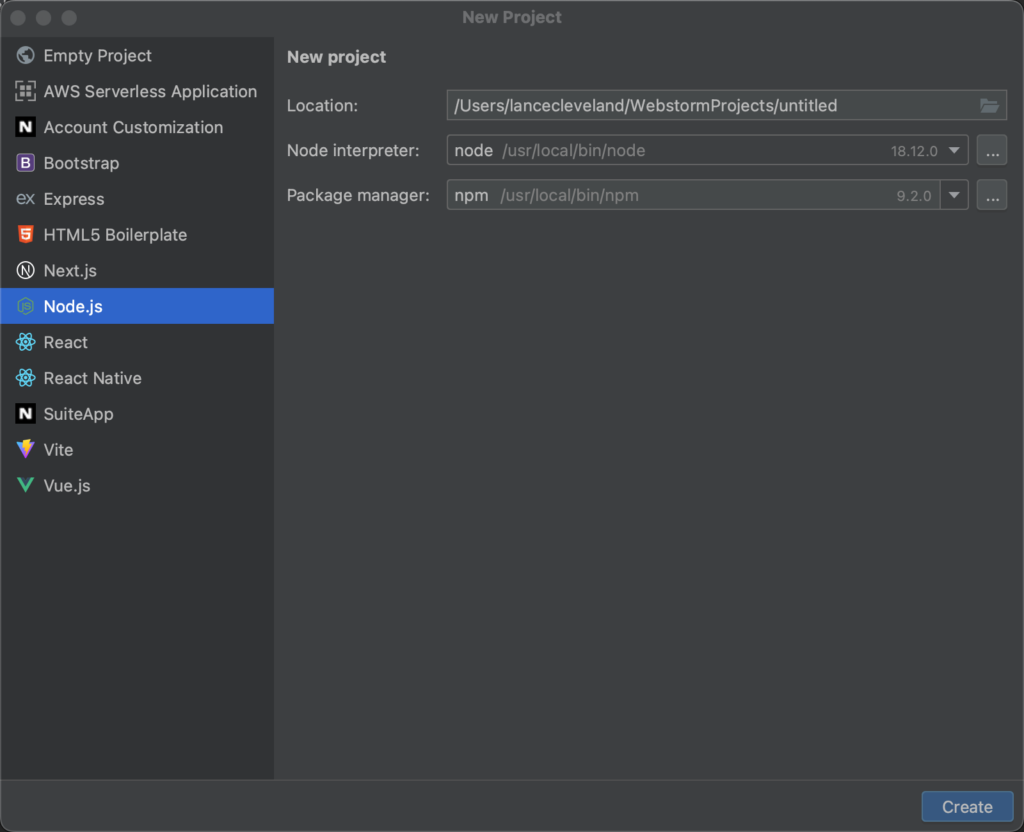1024x832 pixels.
Task: Pick the Vite lightning icon
Action: click(x=25, y=450)
